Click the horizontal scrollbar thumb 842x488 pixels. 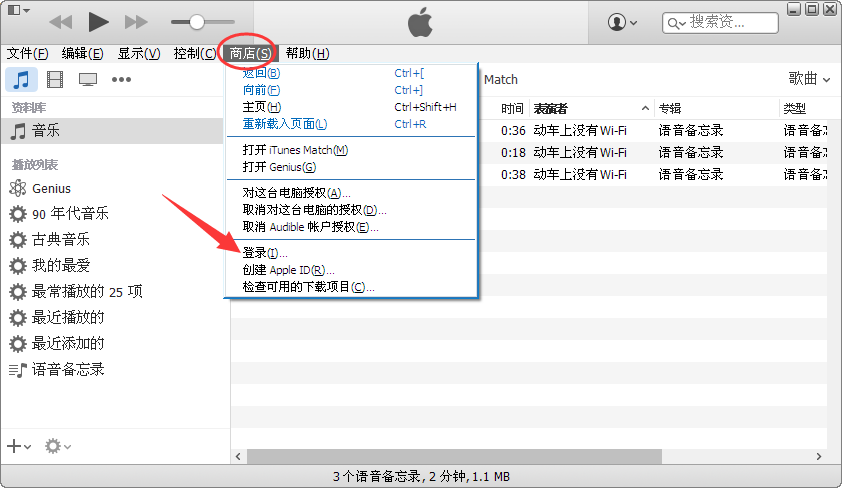point(454,456)
